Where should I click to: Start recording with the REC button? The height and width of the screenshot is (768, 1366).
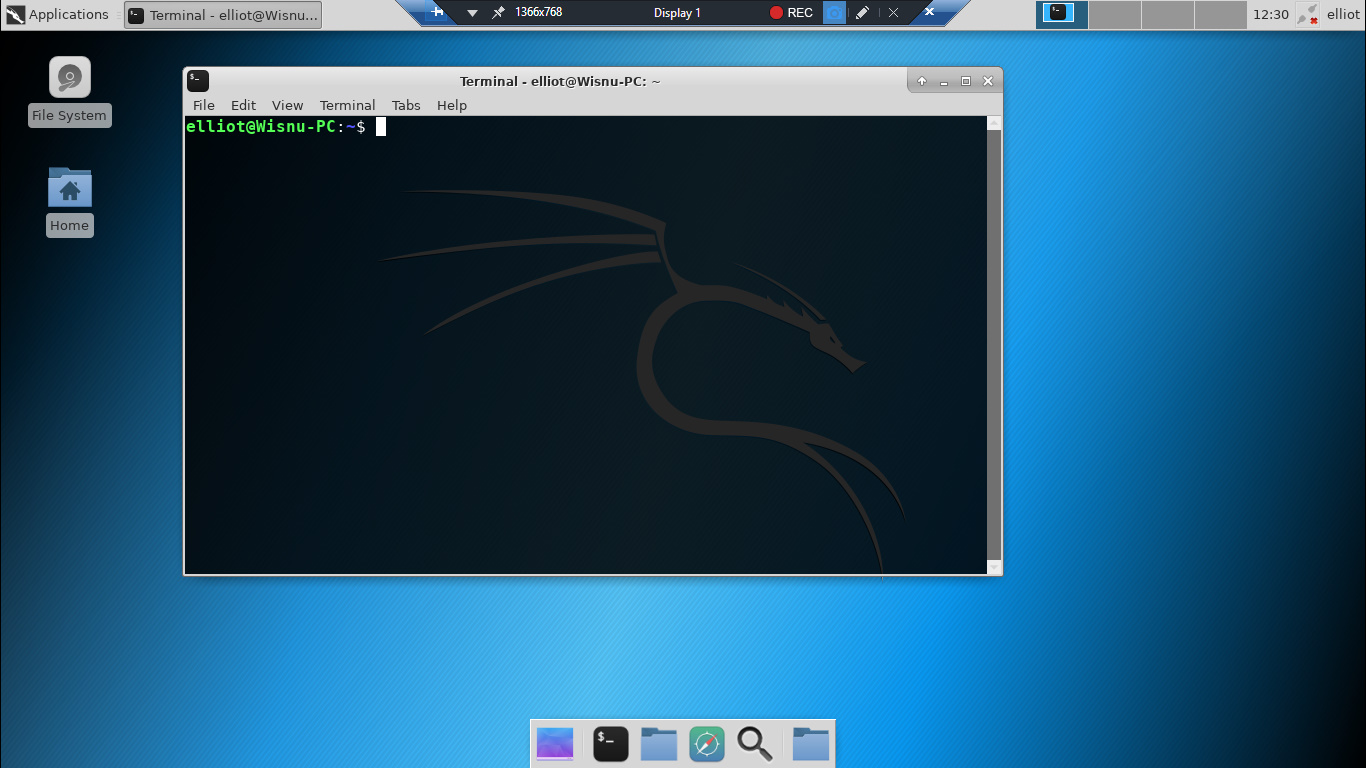coord(791,13)
